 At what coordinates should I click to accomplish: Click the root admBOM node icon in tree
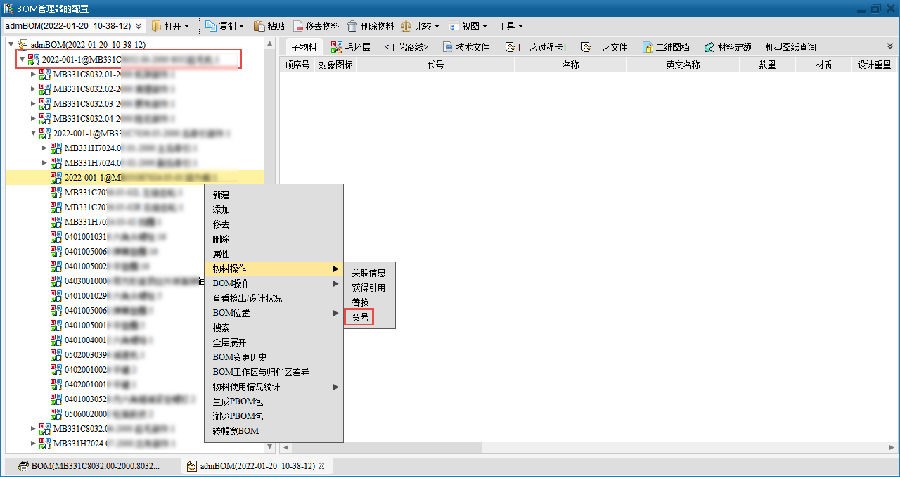[22, 45]
